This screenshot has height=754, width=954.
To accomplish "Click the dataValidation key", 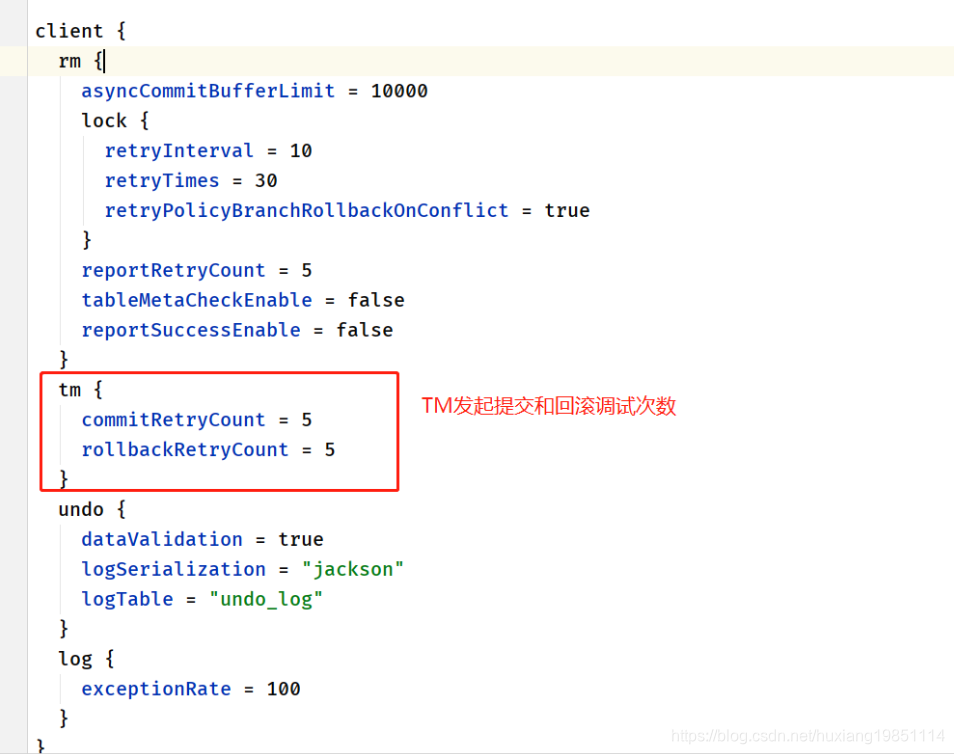I will pos(162,539).
